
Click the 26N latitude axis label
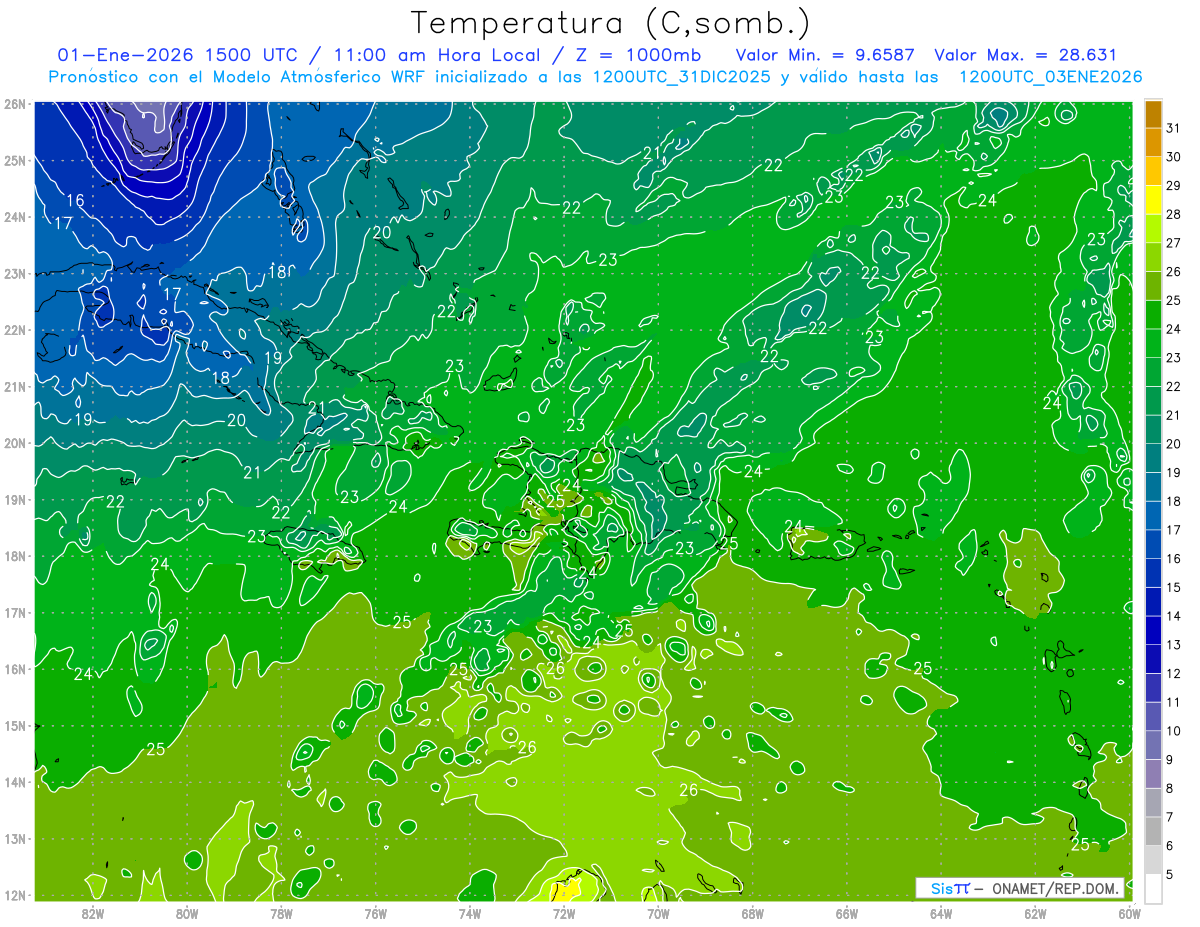(14, 104)
